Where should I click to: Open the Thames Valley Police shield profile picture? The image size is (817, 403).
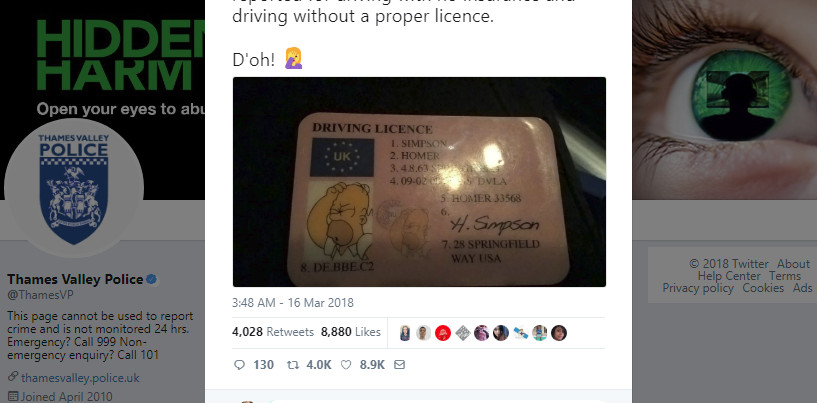click(x=73, y=188)
